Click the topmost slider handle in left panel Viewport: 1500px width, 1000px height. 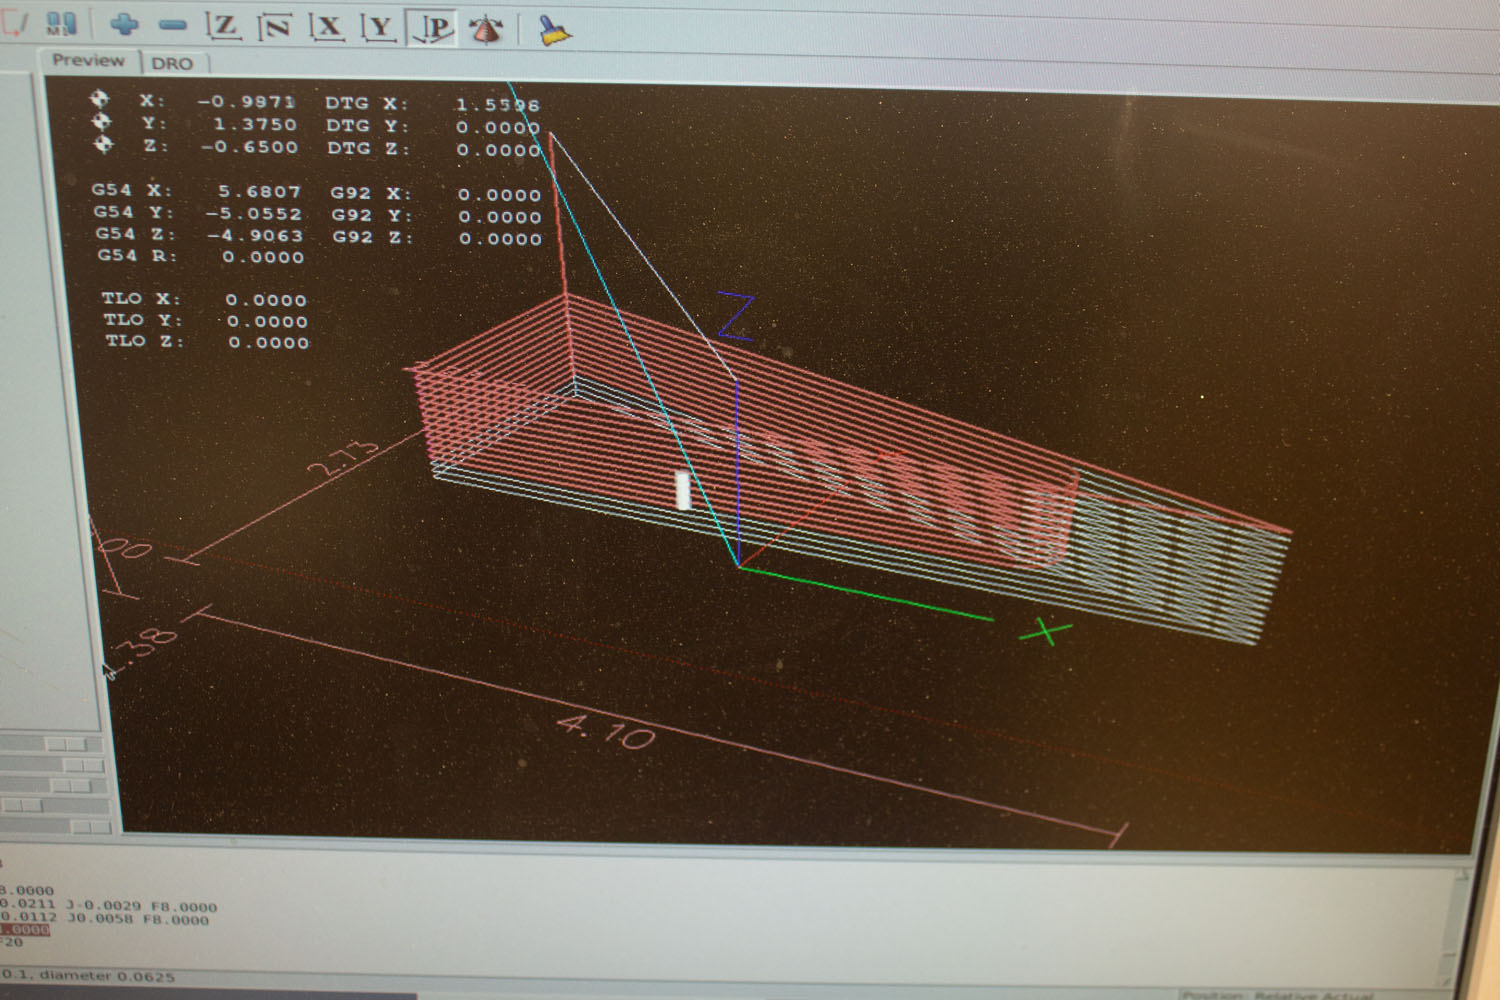pos(65,744)
